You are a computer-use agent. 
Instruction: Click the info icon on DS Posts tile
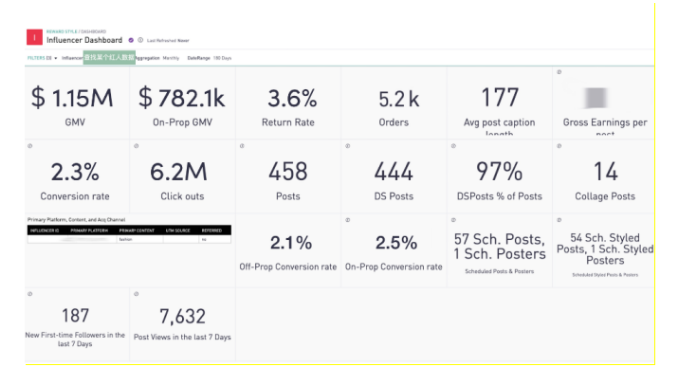point(348,146)
